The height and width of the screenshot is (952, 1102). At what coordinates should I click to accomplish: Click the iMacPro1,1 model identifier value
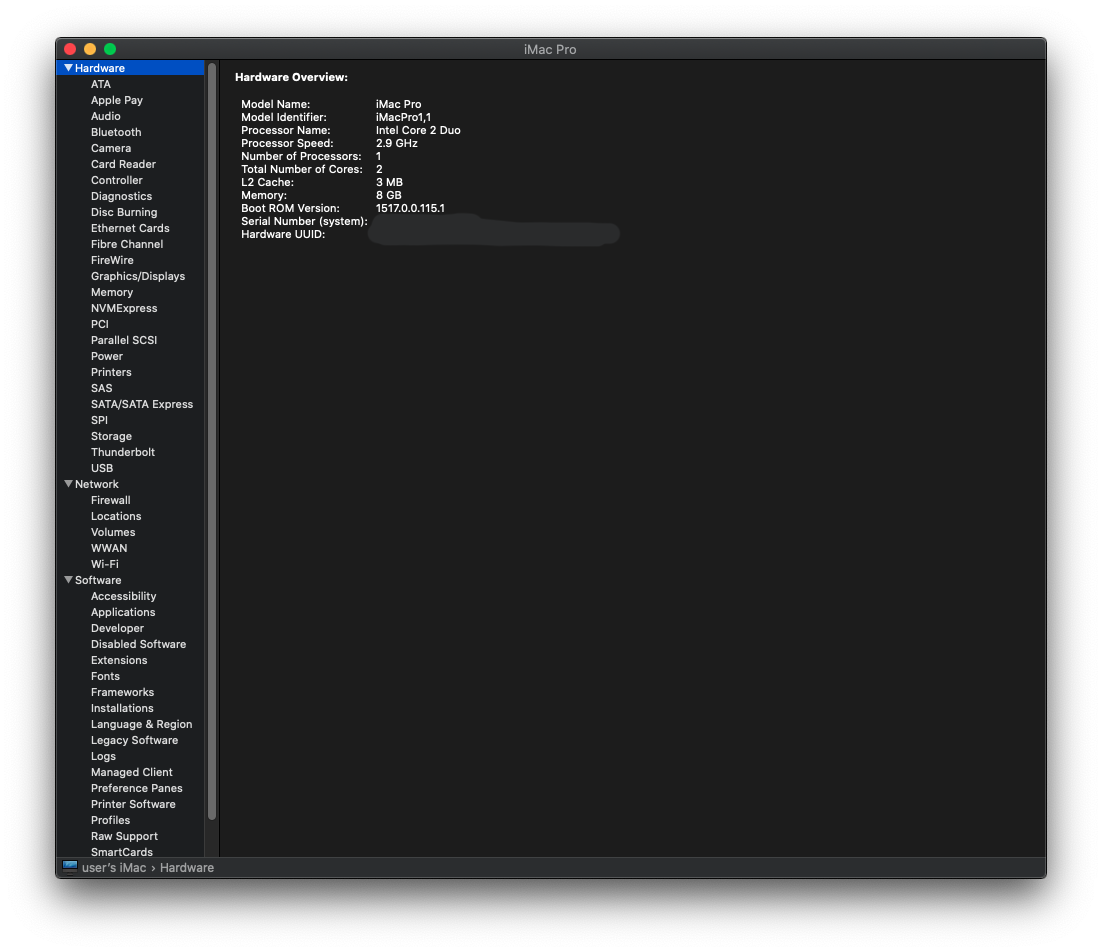point(403,117)
